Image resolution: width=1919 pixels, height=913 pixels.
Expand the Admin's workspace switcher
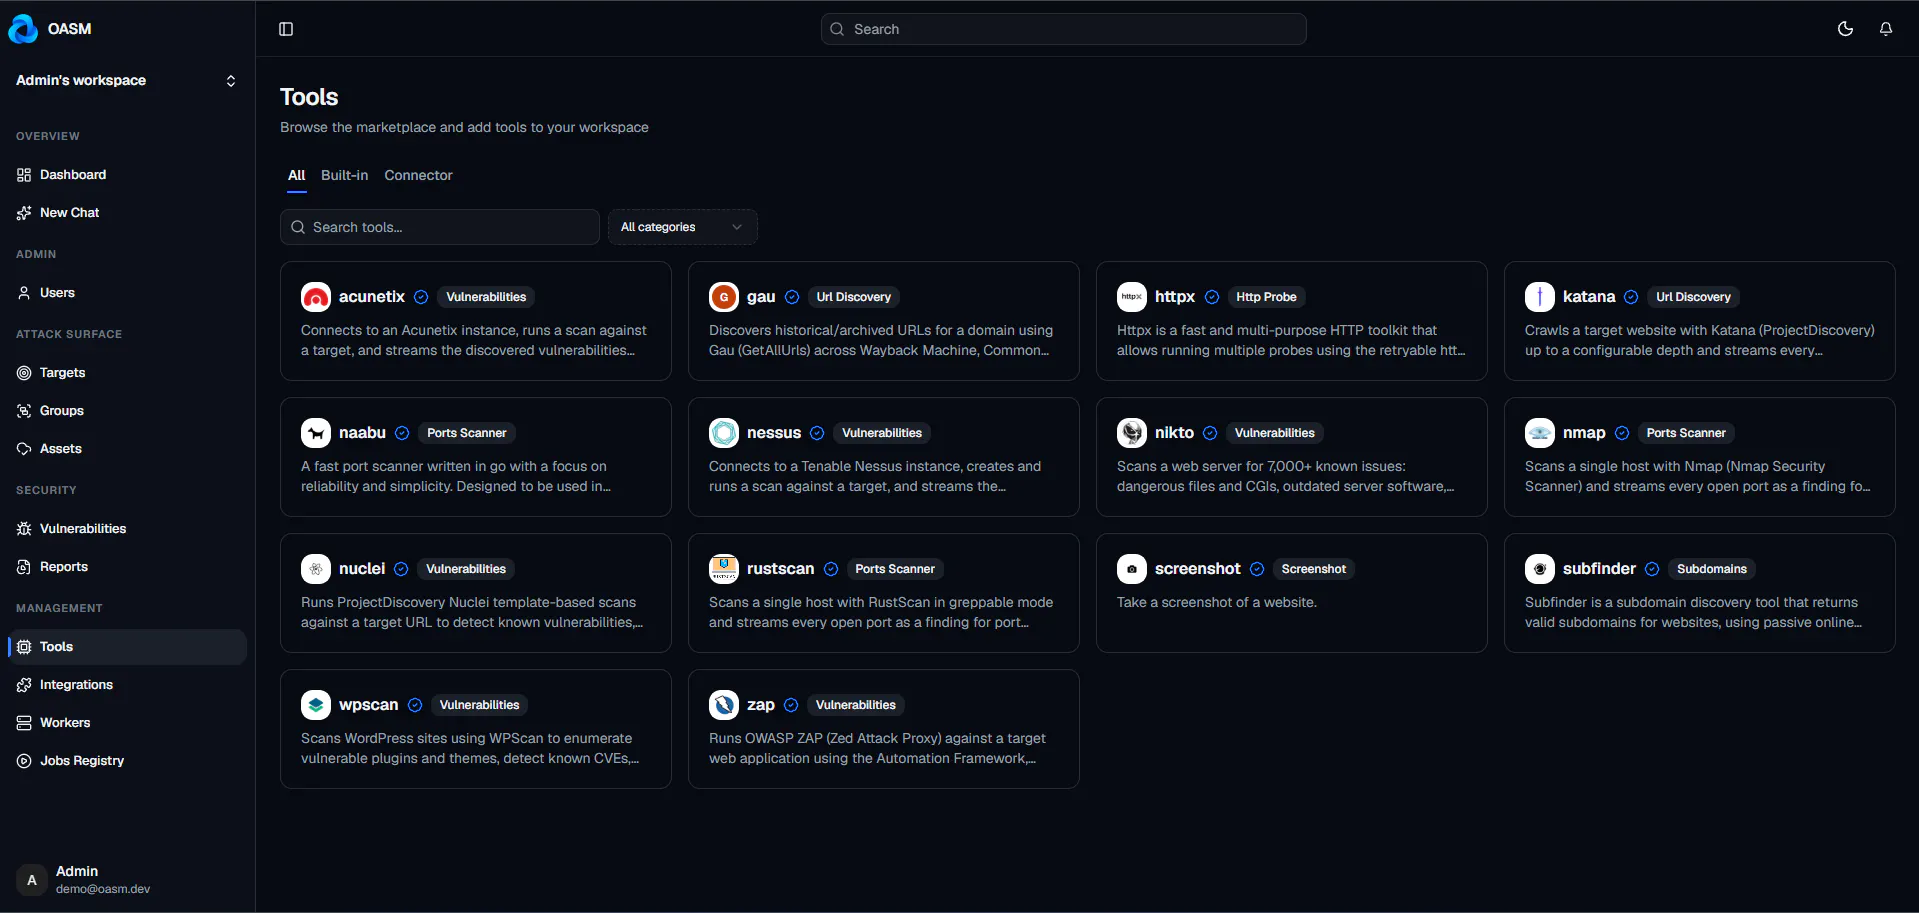pos(127,81)
